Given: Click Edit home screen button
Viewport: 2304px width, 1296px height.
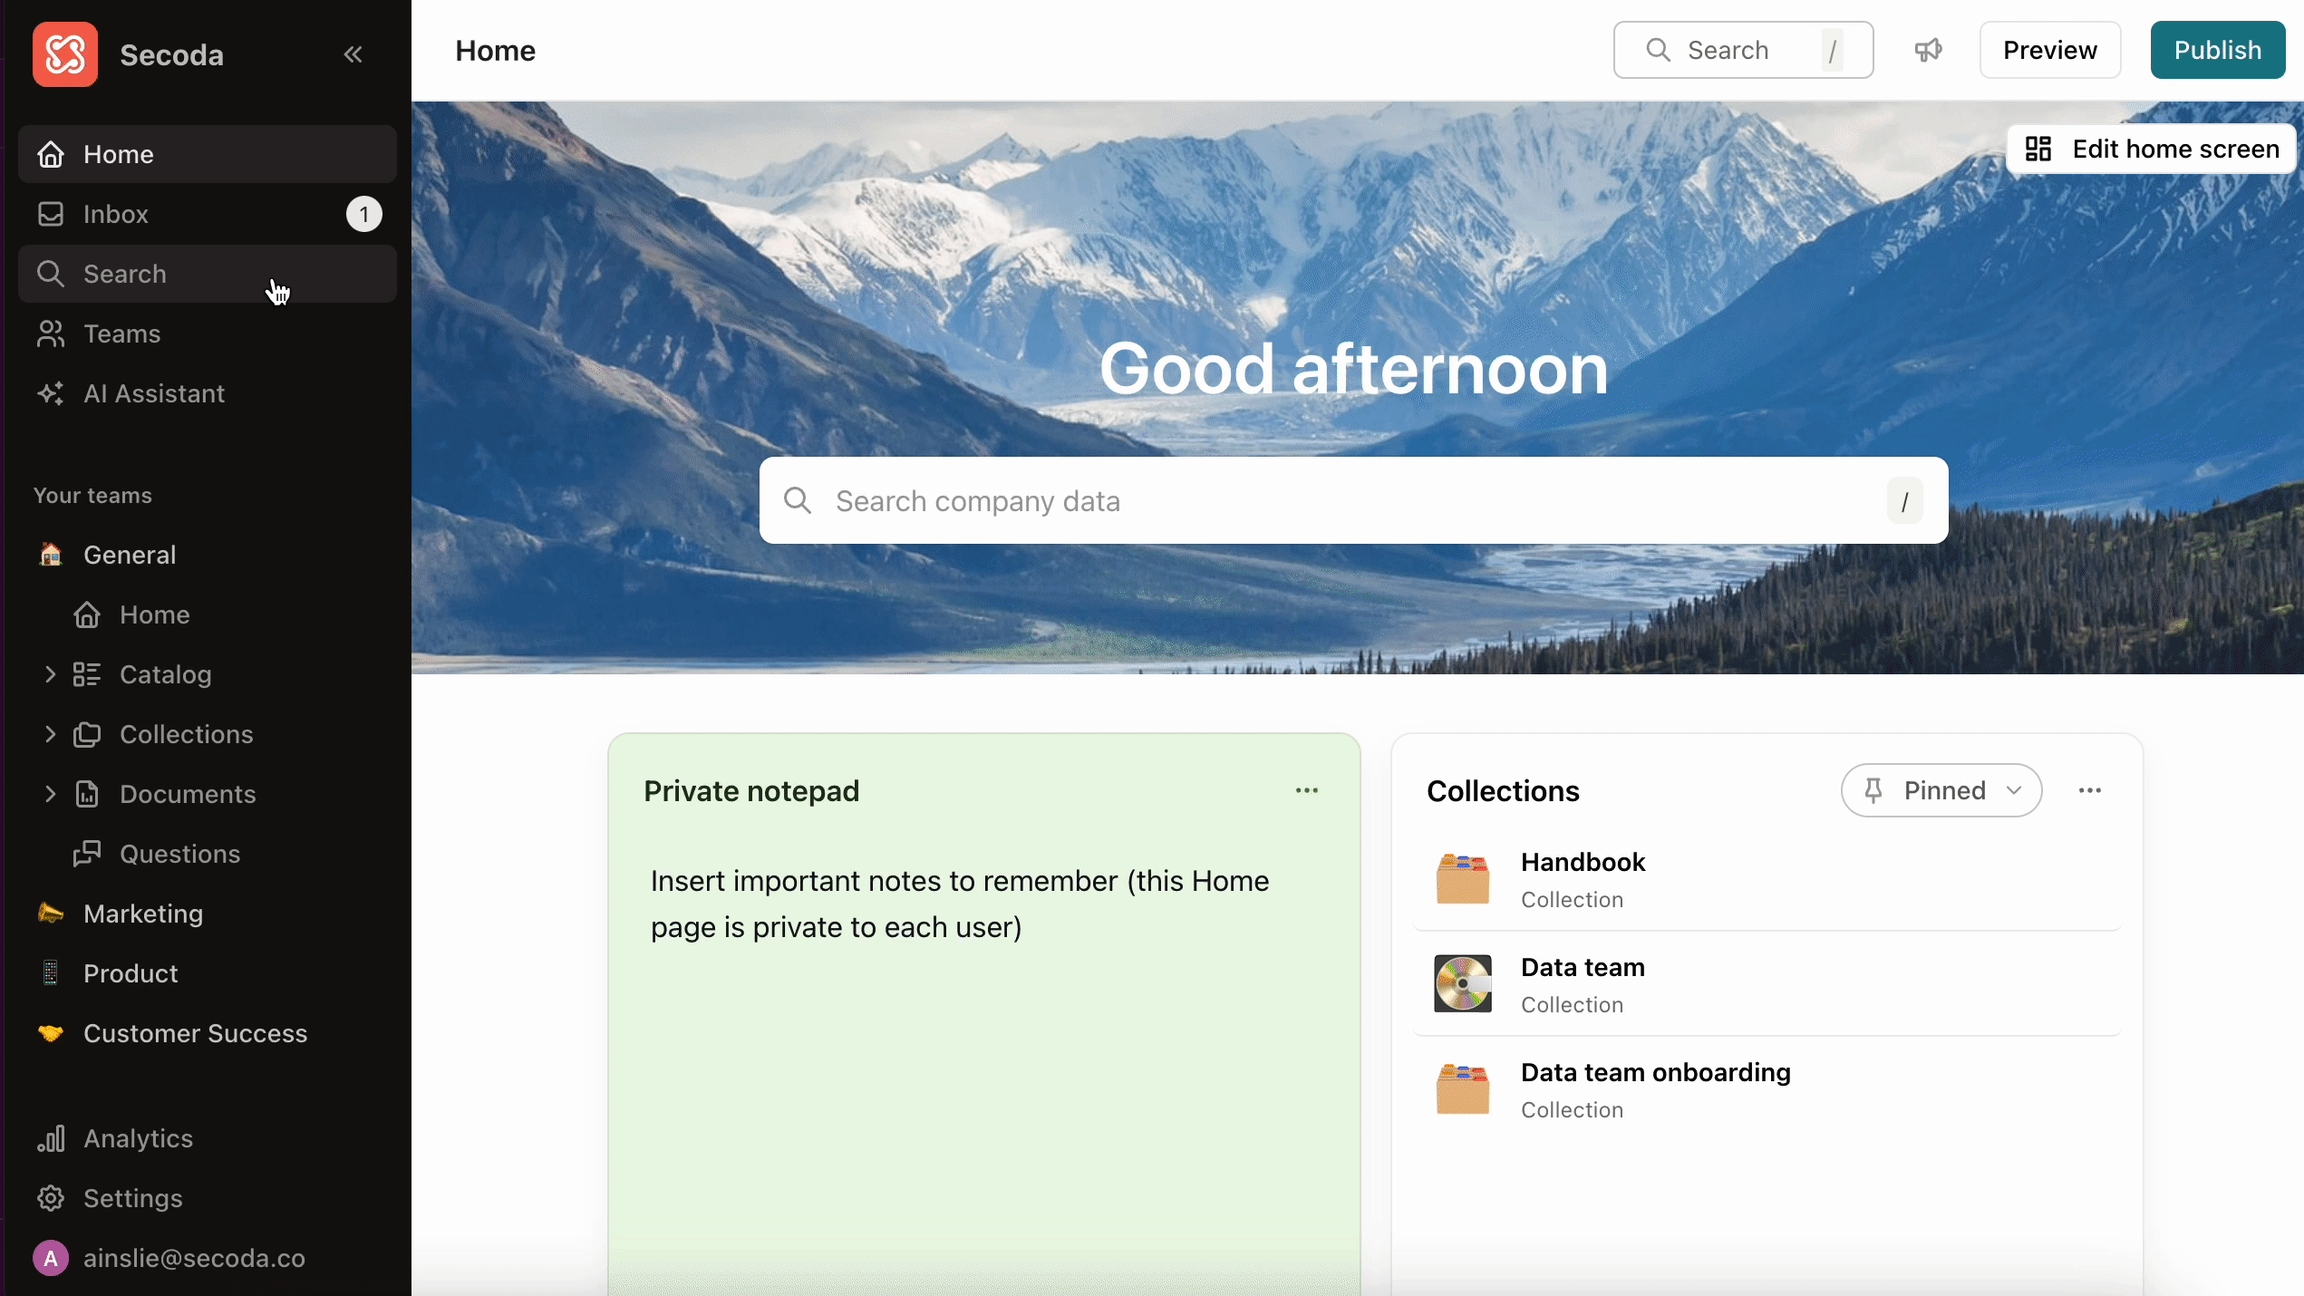Looking at the screenshot, I should click(x=2151, y=149).
